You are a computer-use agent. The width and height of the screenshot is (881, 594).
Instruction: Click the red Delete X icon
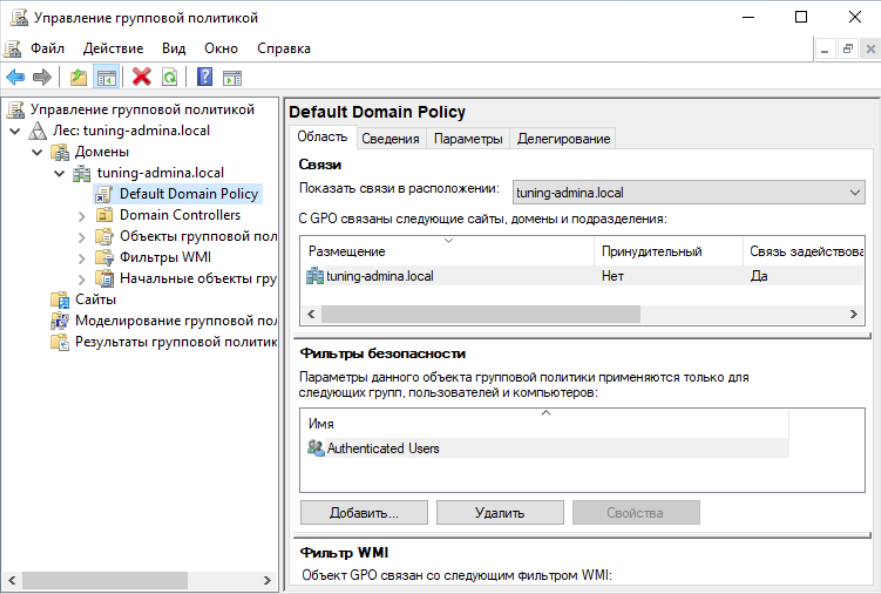[142, 77]
